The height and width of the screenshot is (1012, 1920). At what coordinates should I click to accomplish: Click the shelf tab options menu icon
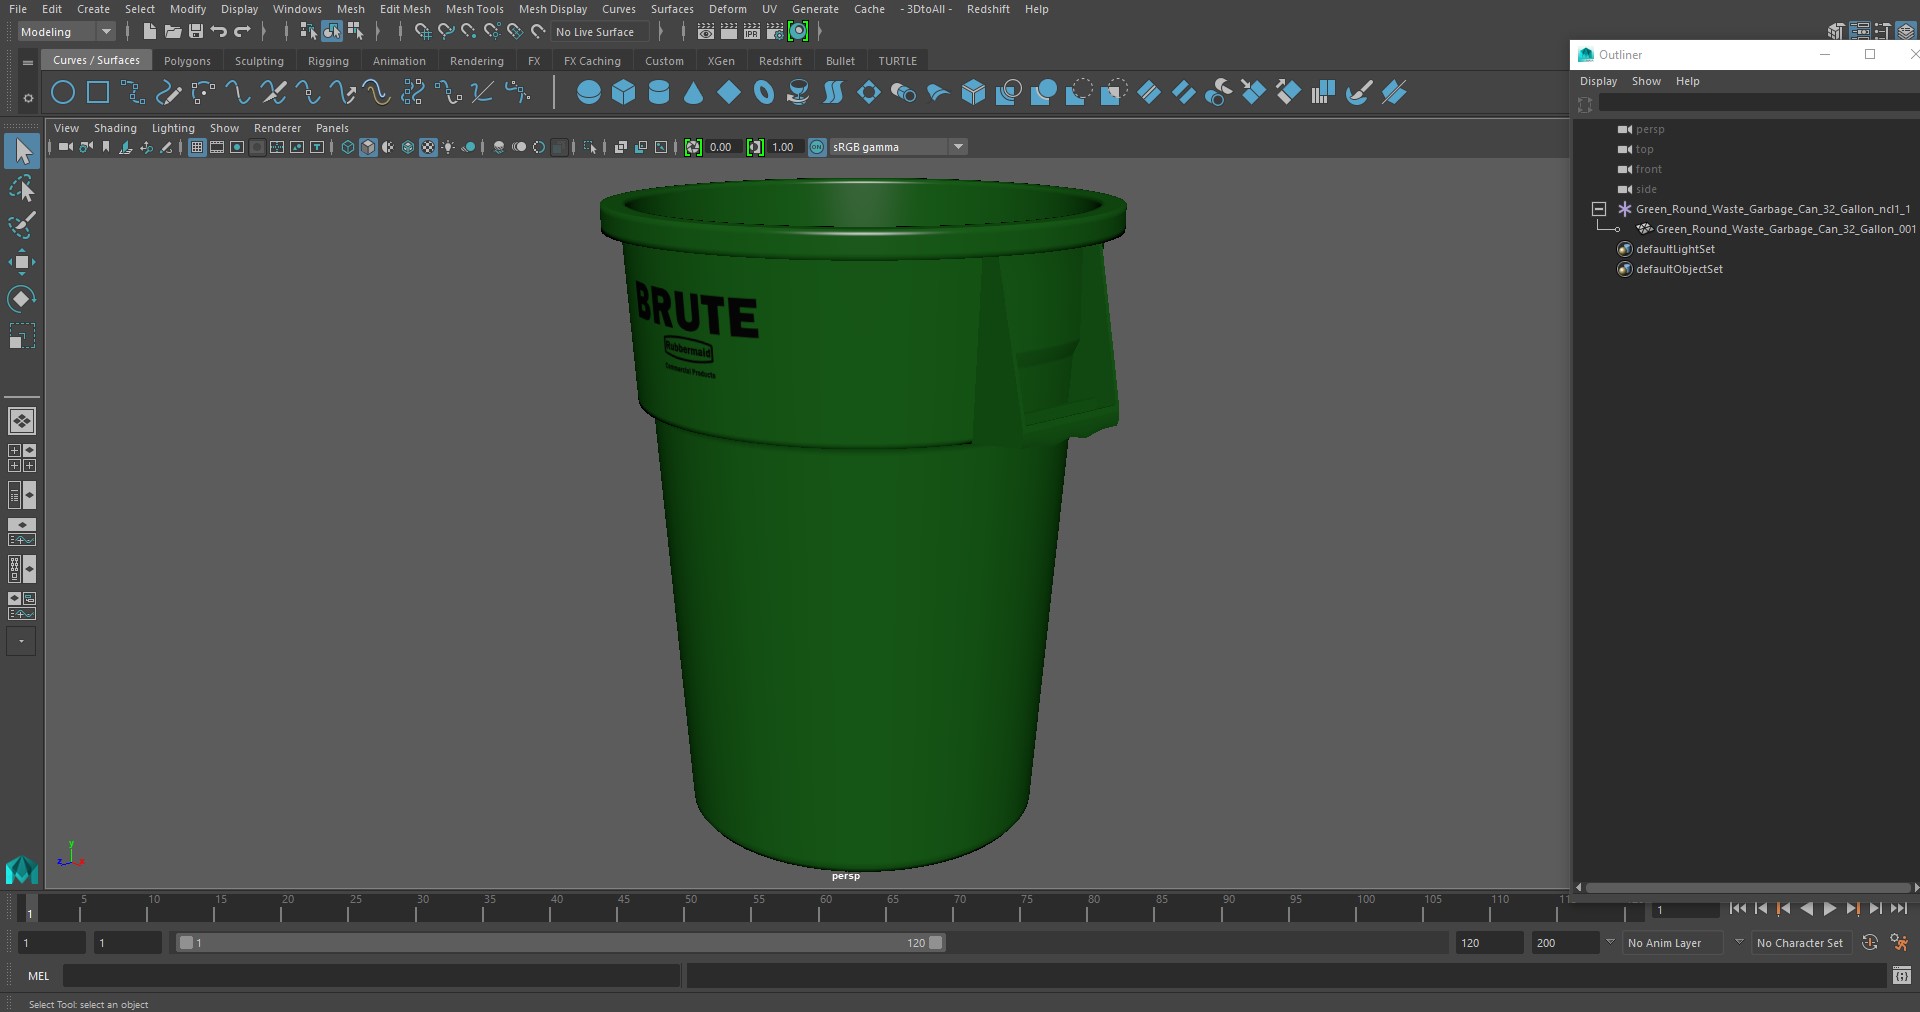tap(28, 62)
